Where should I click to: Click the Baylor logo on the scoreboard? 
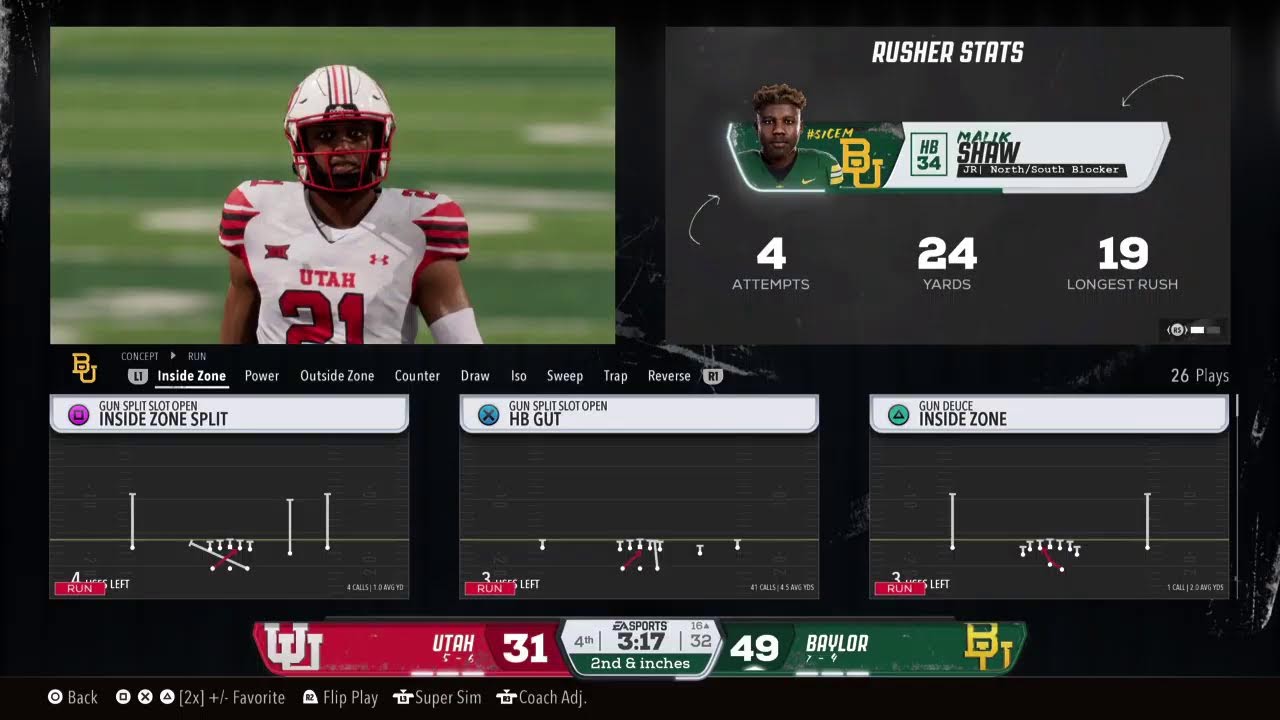(989, 648)
